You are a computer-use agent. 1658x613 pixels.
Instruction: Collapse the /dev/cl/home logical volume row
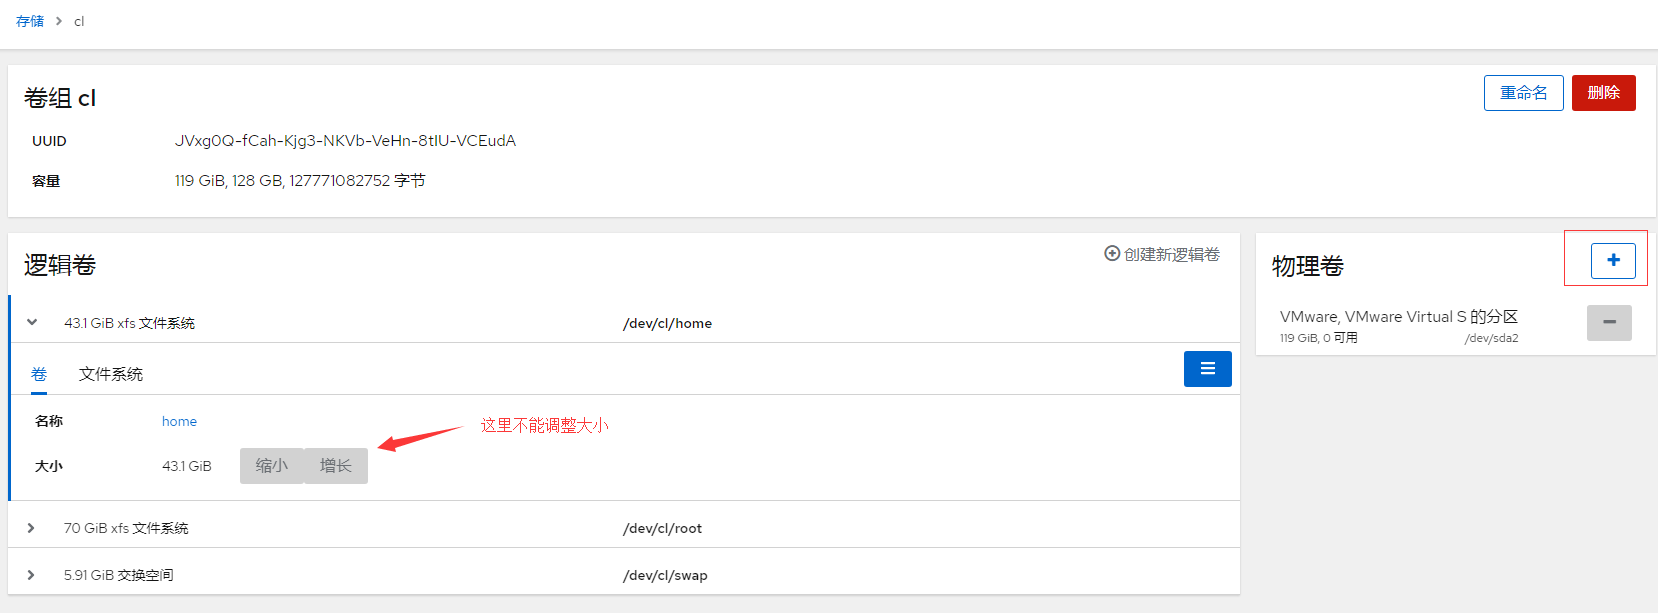[32, 322]
